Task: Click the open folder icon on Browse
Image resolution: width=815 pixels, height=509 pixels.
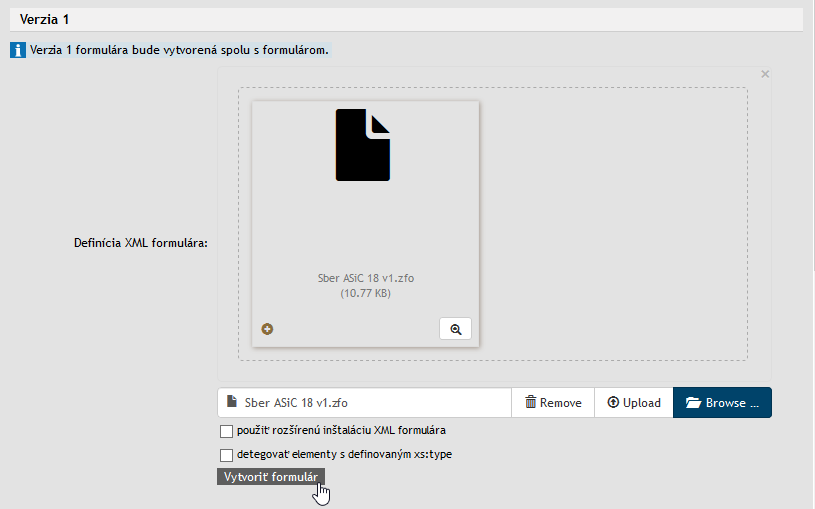Action: tap(693, 403)
